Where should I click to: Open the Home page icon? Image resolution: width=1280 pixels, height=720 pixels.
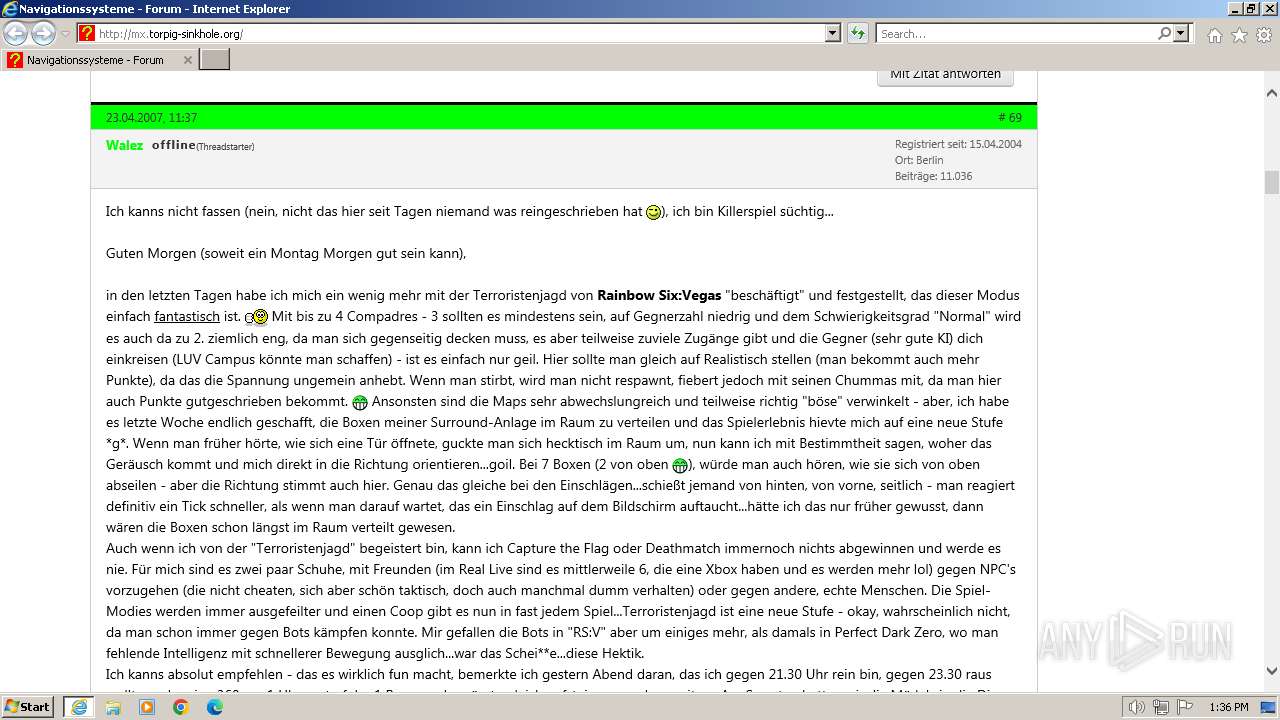coord(1214,35)
